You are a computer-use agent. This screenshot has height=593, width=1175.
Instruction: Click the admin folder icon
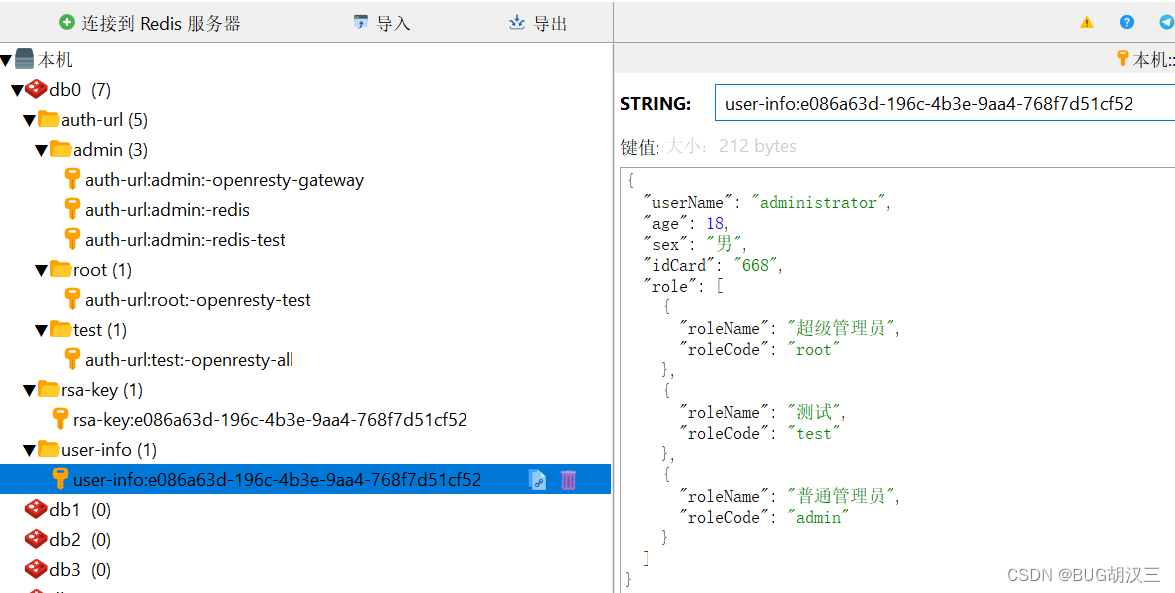61,148
